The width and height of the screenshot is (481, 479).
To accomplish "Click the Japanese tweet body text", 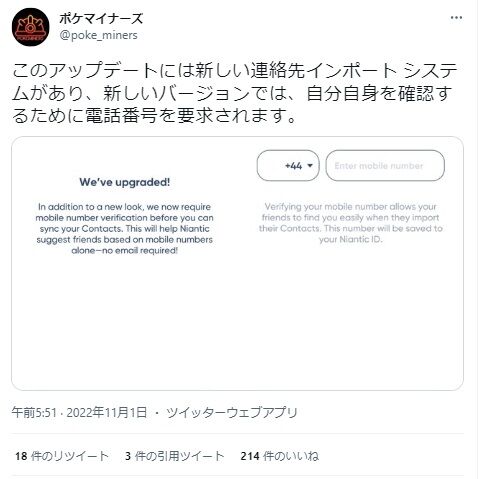I will [234, 93].
